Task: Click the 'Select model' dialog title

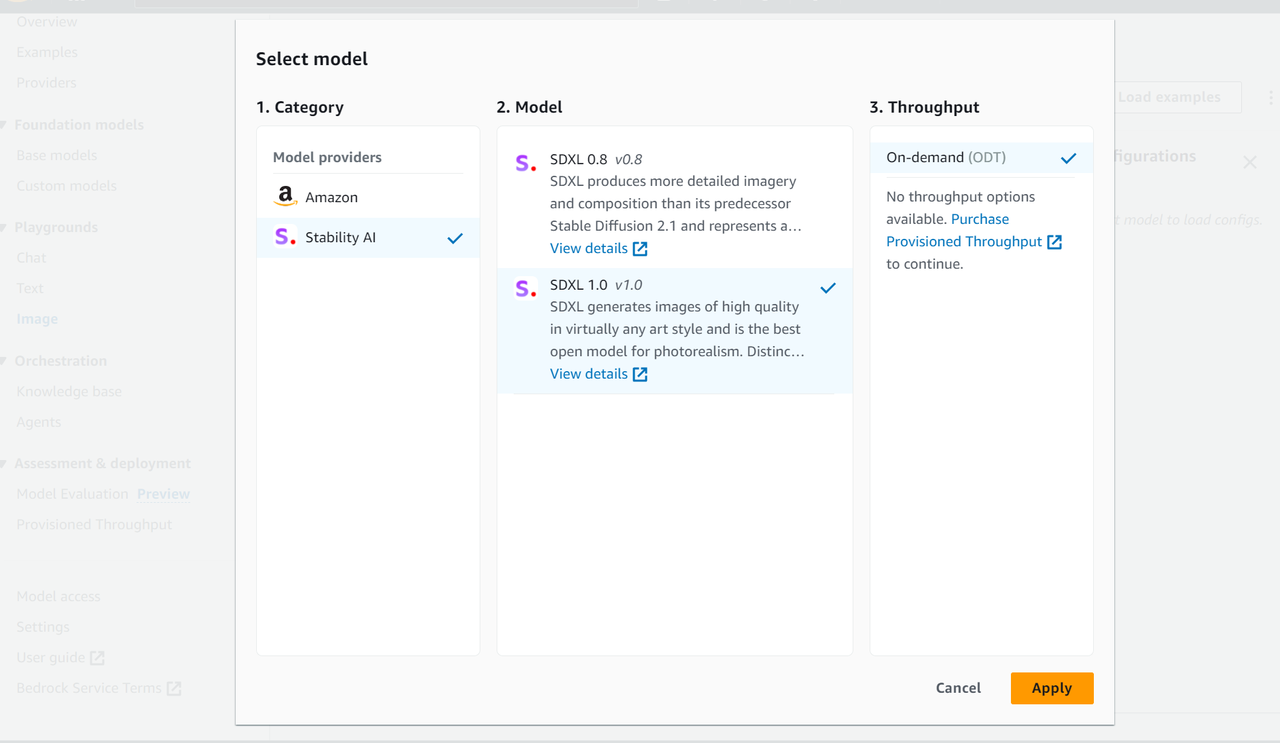Action: click(x=312, y=59)
